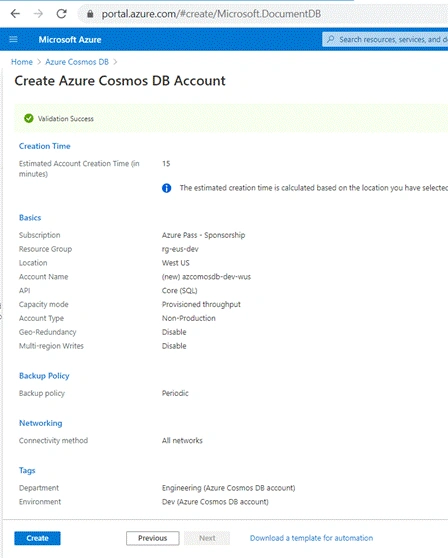The width and height of the screenshot is (448, 558).
Task: Open the Basics section heading
Action: (x=30, y=217)
